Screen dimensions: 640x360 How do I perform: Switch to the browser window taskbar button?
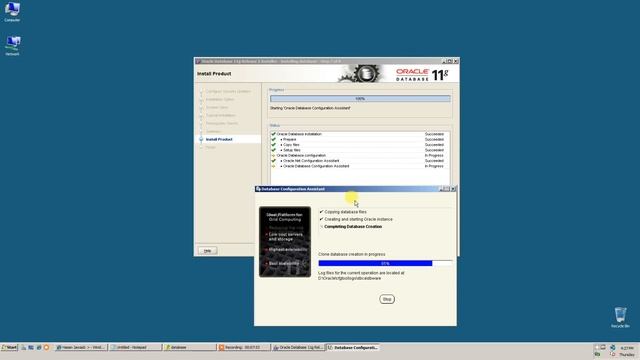(x=81, y=347)
